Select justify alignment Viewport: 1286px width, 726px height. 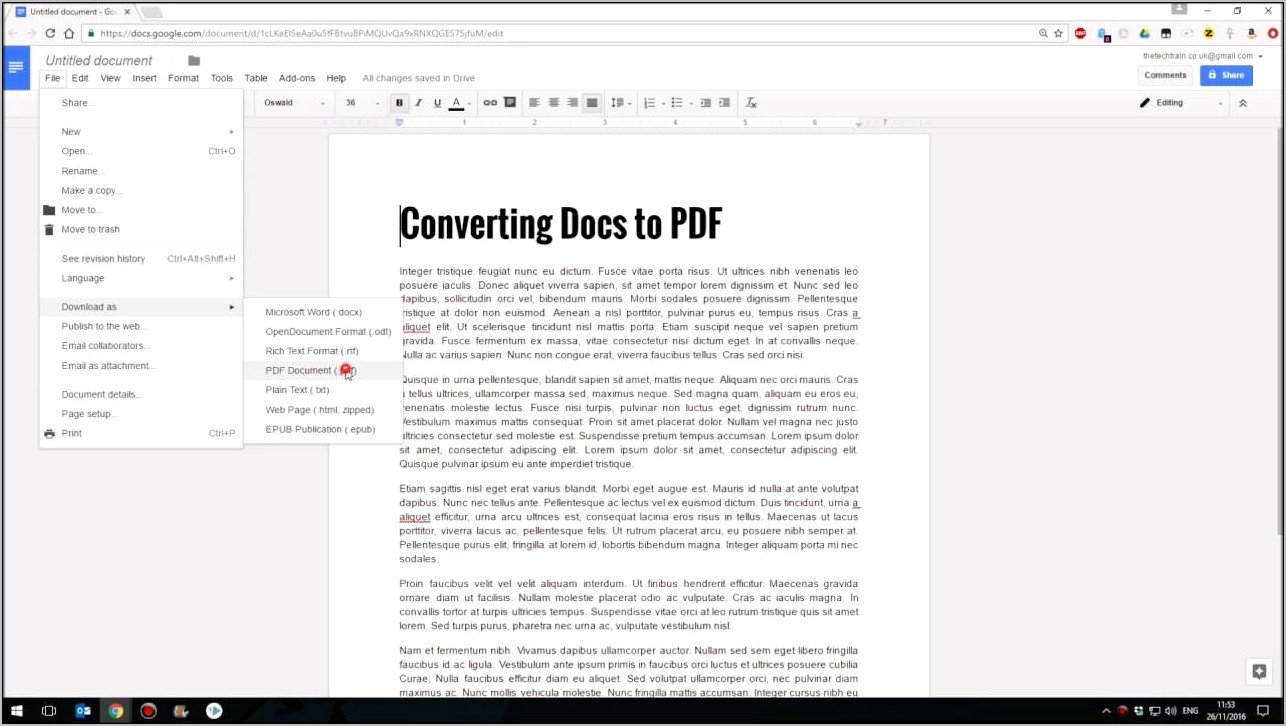click(x=592, y=103)
